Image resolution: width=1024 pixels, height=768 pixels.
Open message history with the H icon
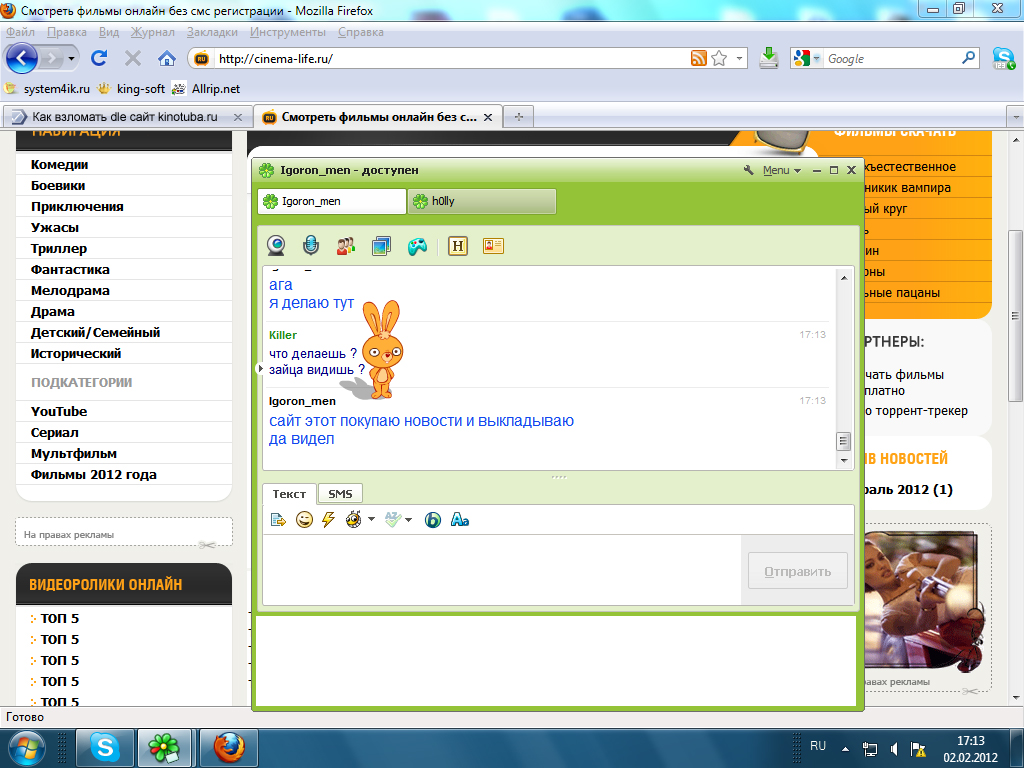pos(458,246)
